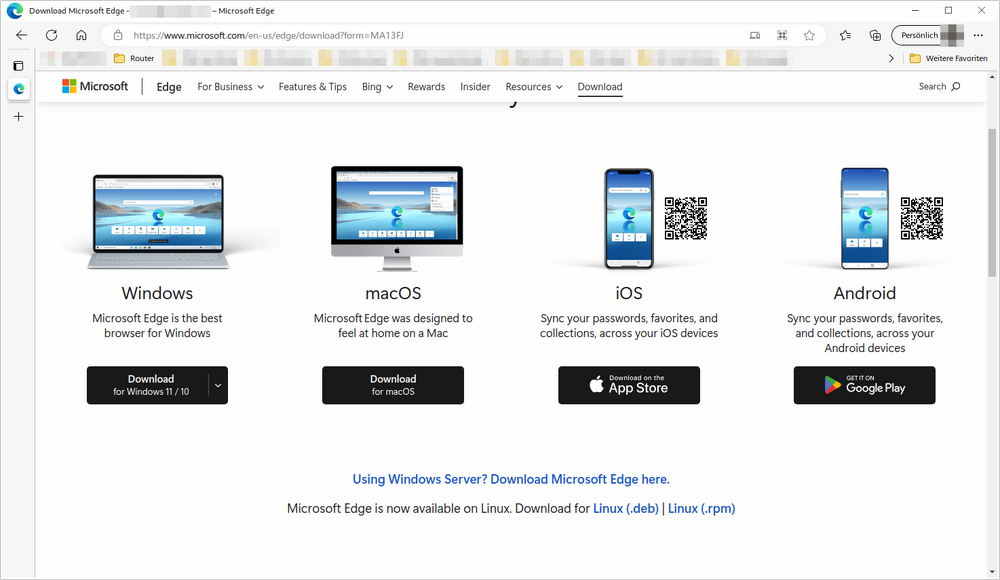Expand the For Business menu
The height and width of the screenshot is (580, 1000).
pyautogui.click(x=230, y=87)
